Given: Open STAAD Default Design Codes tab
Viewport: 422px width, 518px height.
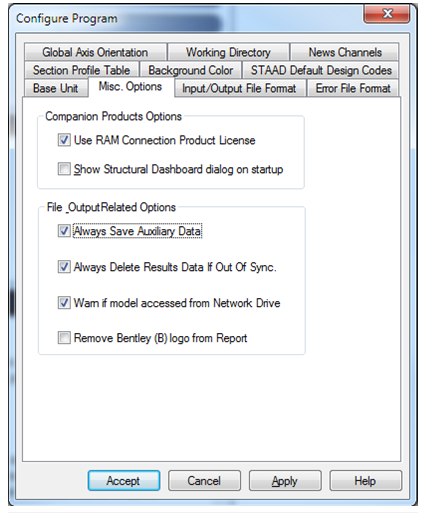Looking at the screenshot, I should [x=321, y=70].
